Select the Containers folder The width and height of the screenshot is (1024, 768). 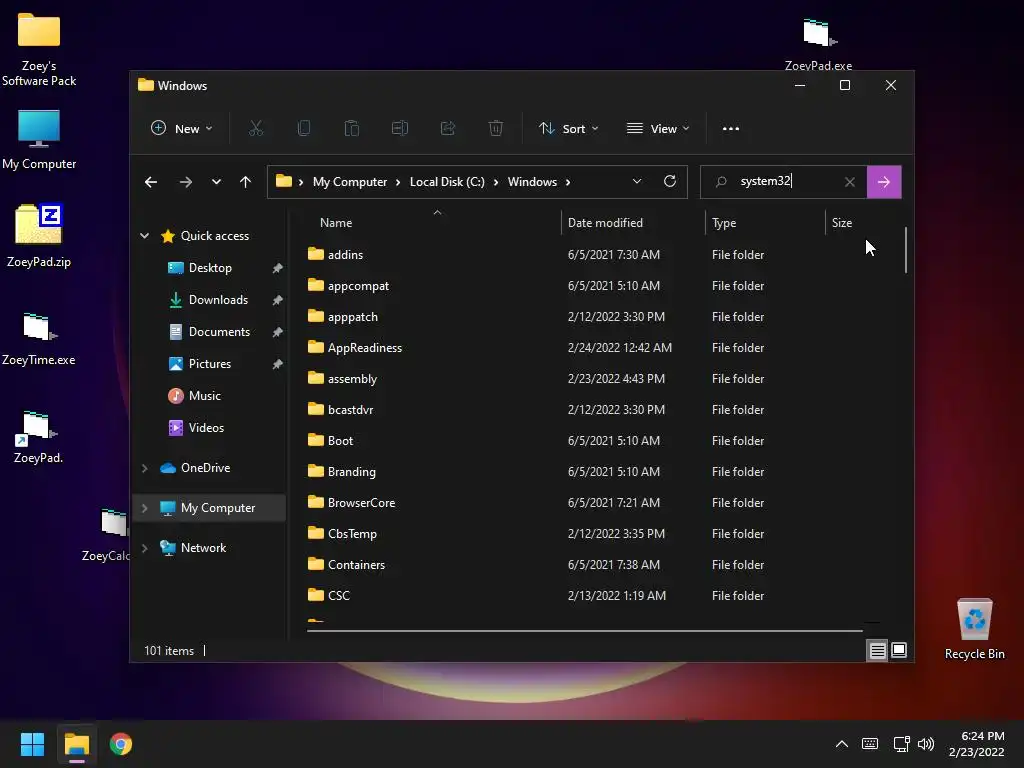click(x=356, y=565)
